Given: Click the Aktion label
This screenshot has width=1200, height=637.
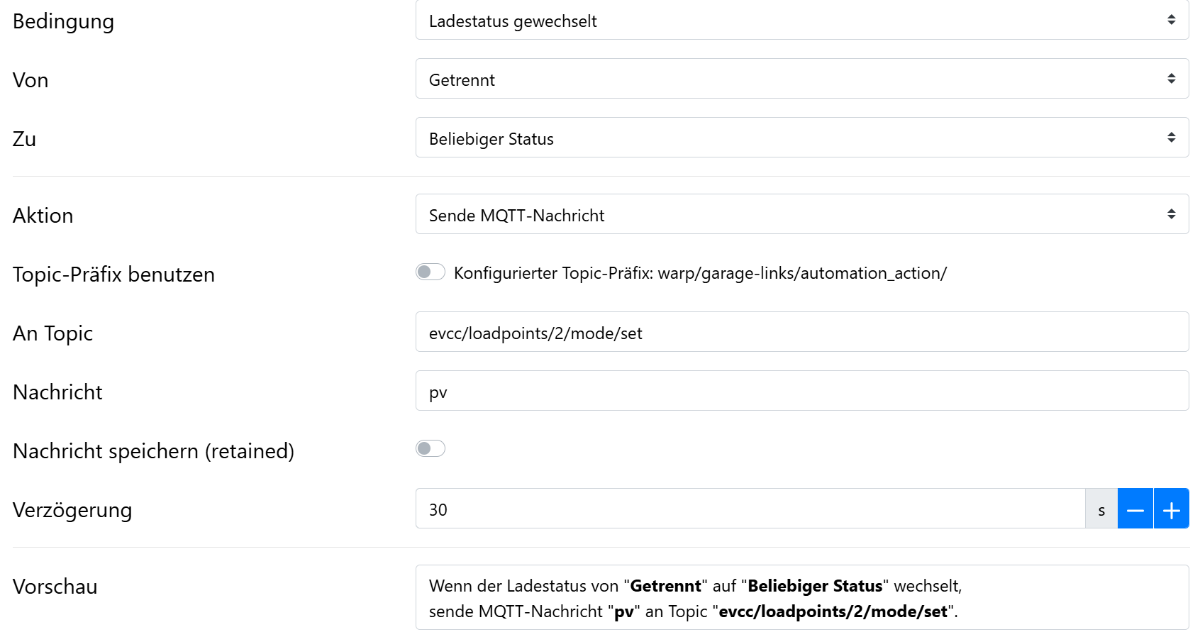Looking at the screenshot, I should click(43, 215).
